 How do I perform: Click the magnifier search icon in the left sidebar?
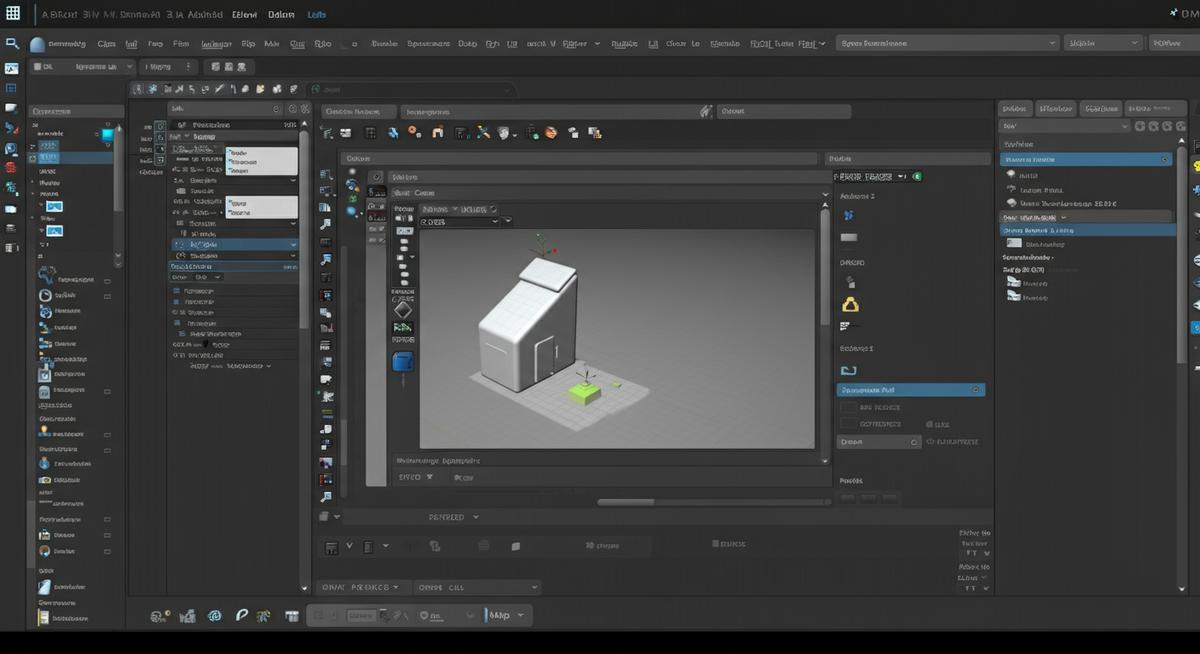12,44
